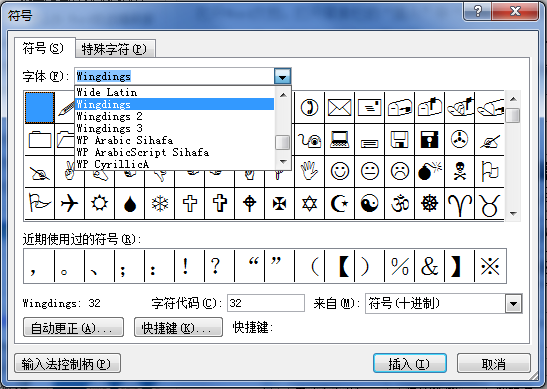Click the font name text field

175,76
